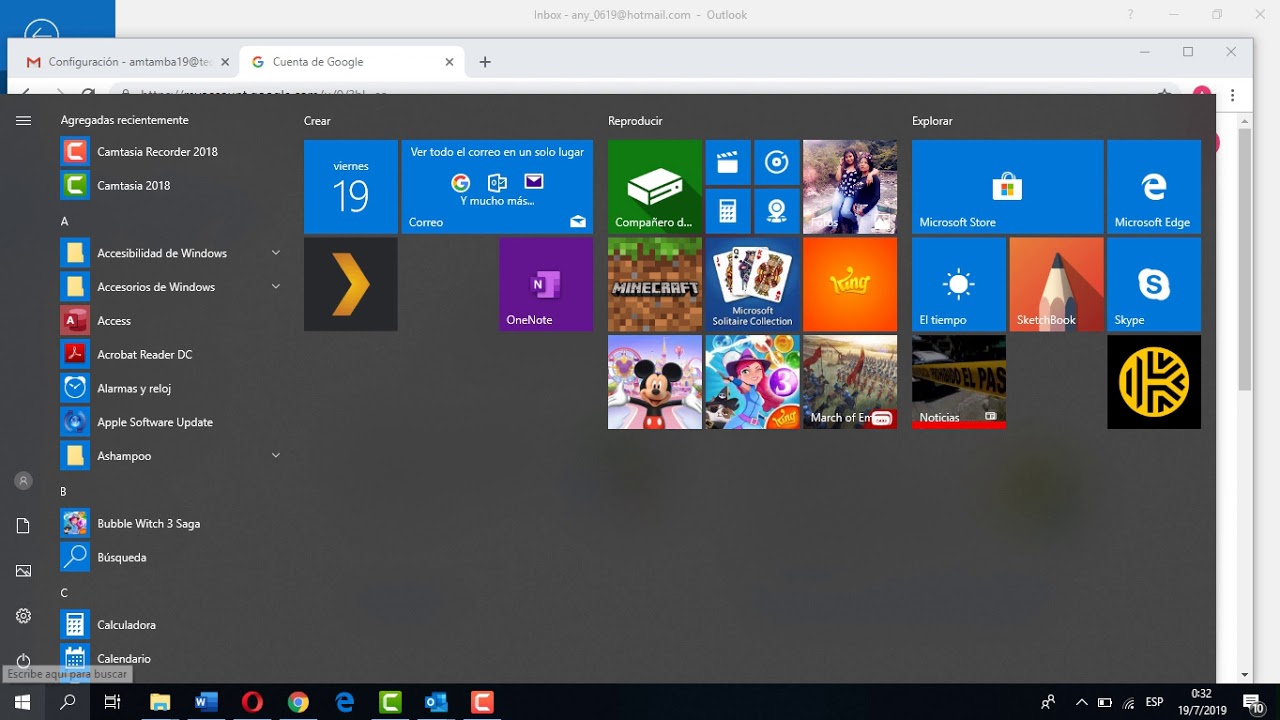Open the OneNote tile
Screen dimensions: 1280x720
[x=546, y=284]
